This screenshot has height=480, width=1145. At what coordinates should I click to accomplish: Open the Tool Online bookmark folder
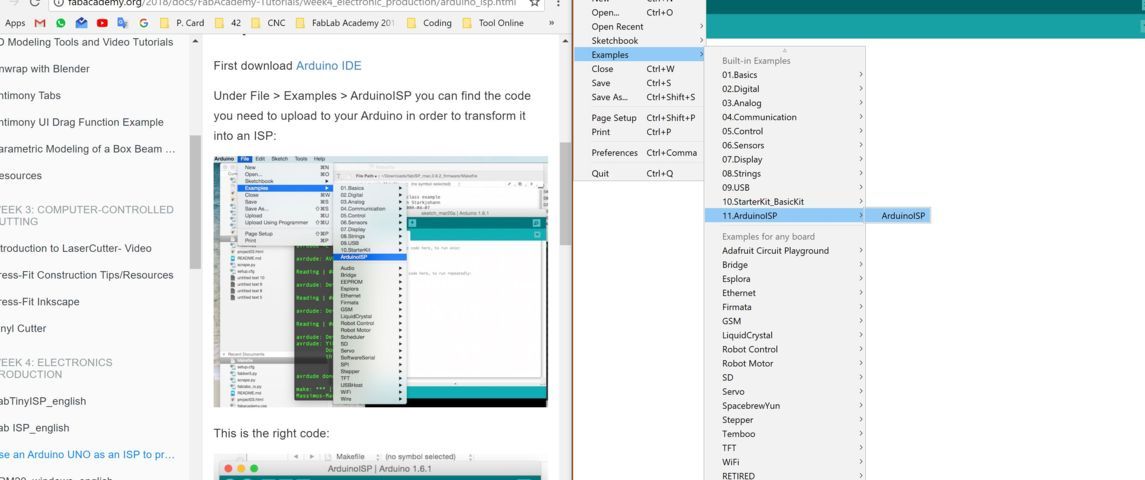click(x=493, y=23)
